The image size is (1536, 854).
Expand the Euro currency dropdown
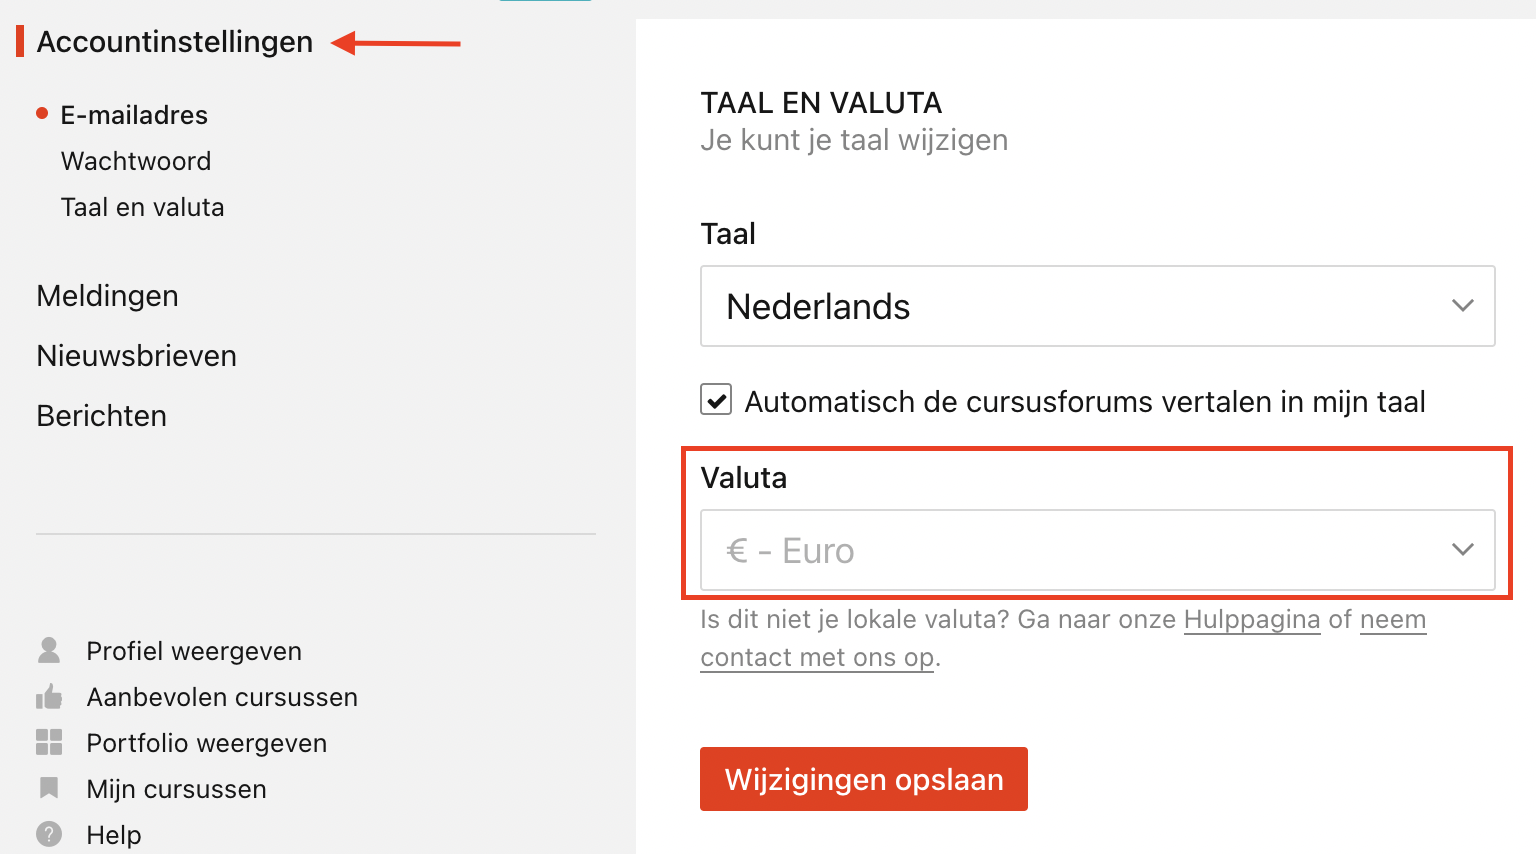tap(1097, 550)
